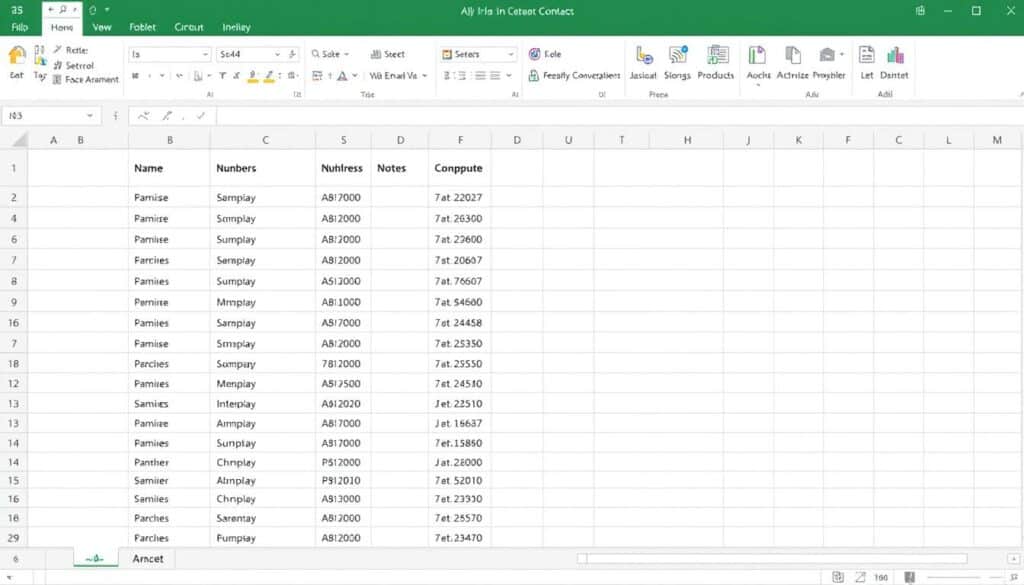Switch to the Vew ribbon tab
The width and height of the screenshot is (1024, 585).
(102, 27)
